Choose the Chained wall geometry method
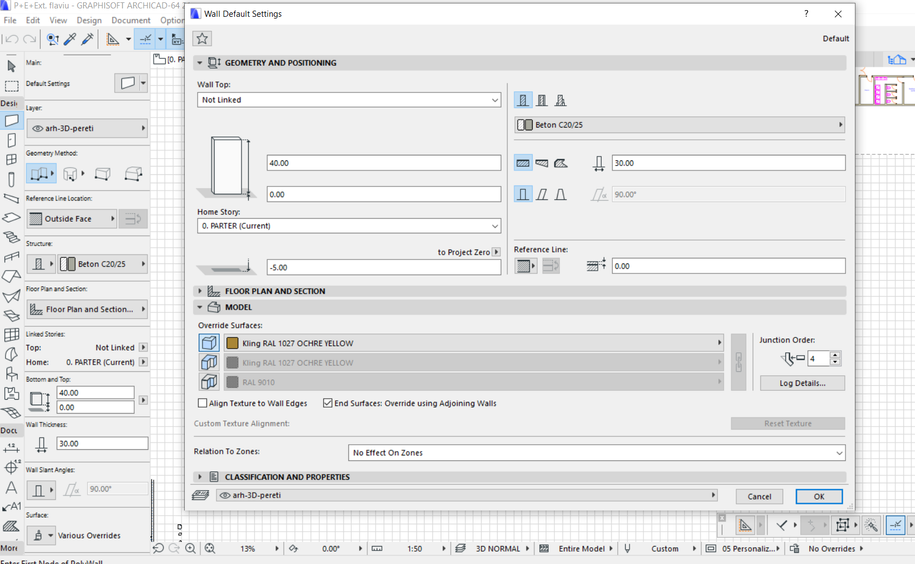Image resolution: width=915 pixels, height=564 pixels. [41, 173]
